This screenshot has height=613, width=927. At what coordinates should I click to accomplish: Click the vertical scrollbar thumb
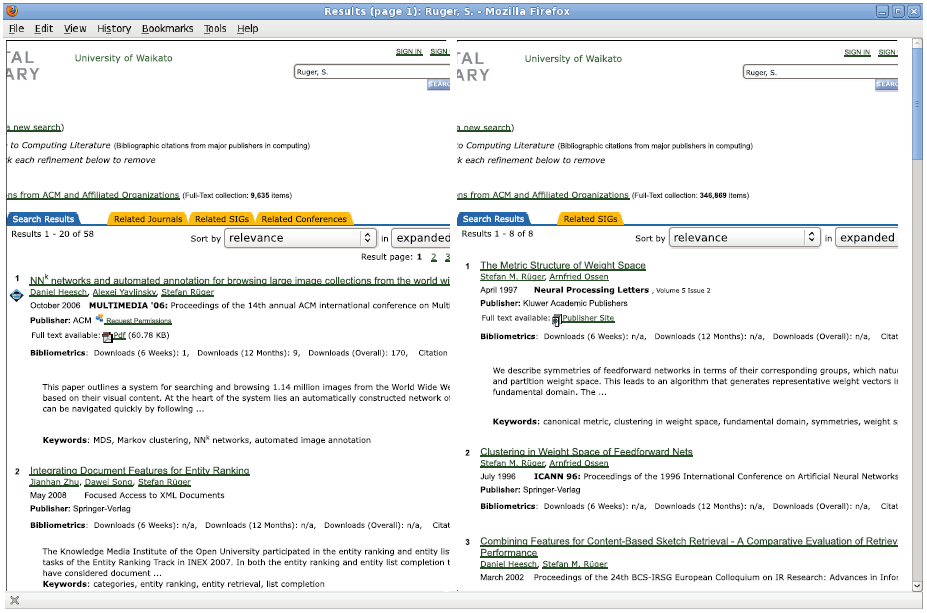pos(917,103)
